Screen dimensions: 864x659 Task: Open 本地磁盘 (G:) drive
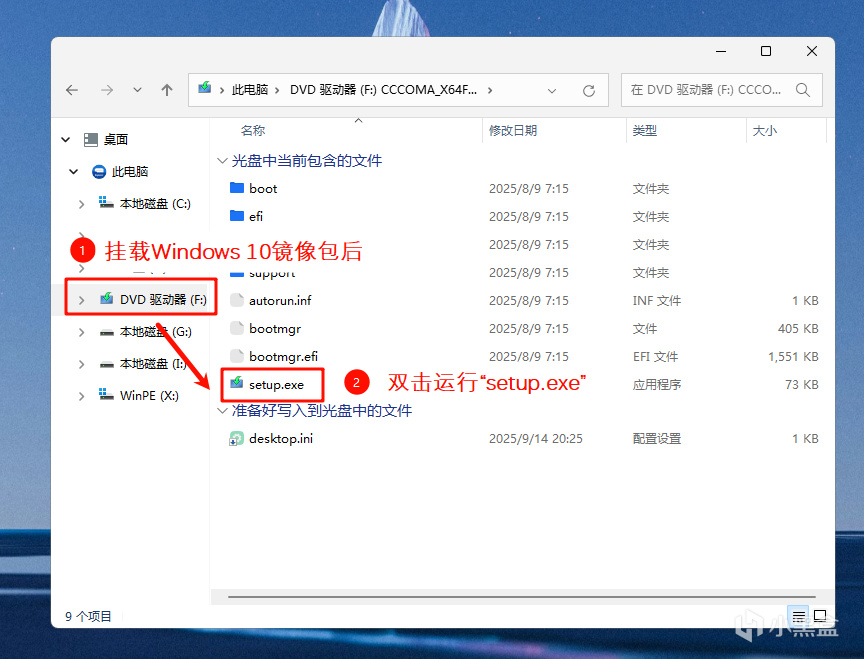pos(156,332)
